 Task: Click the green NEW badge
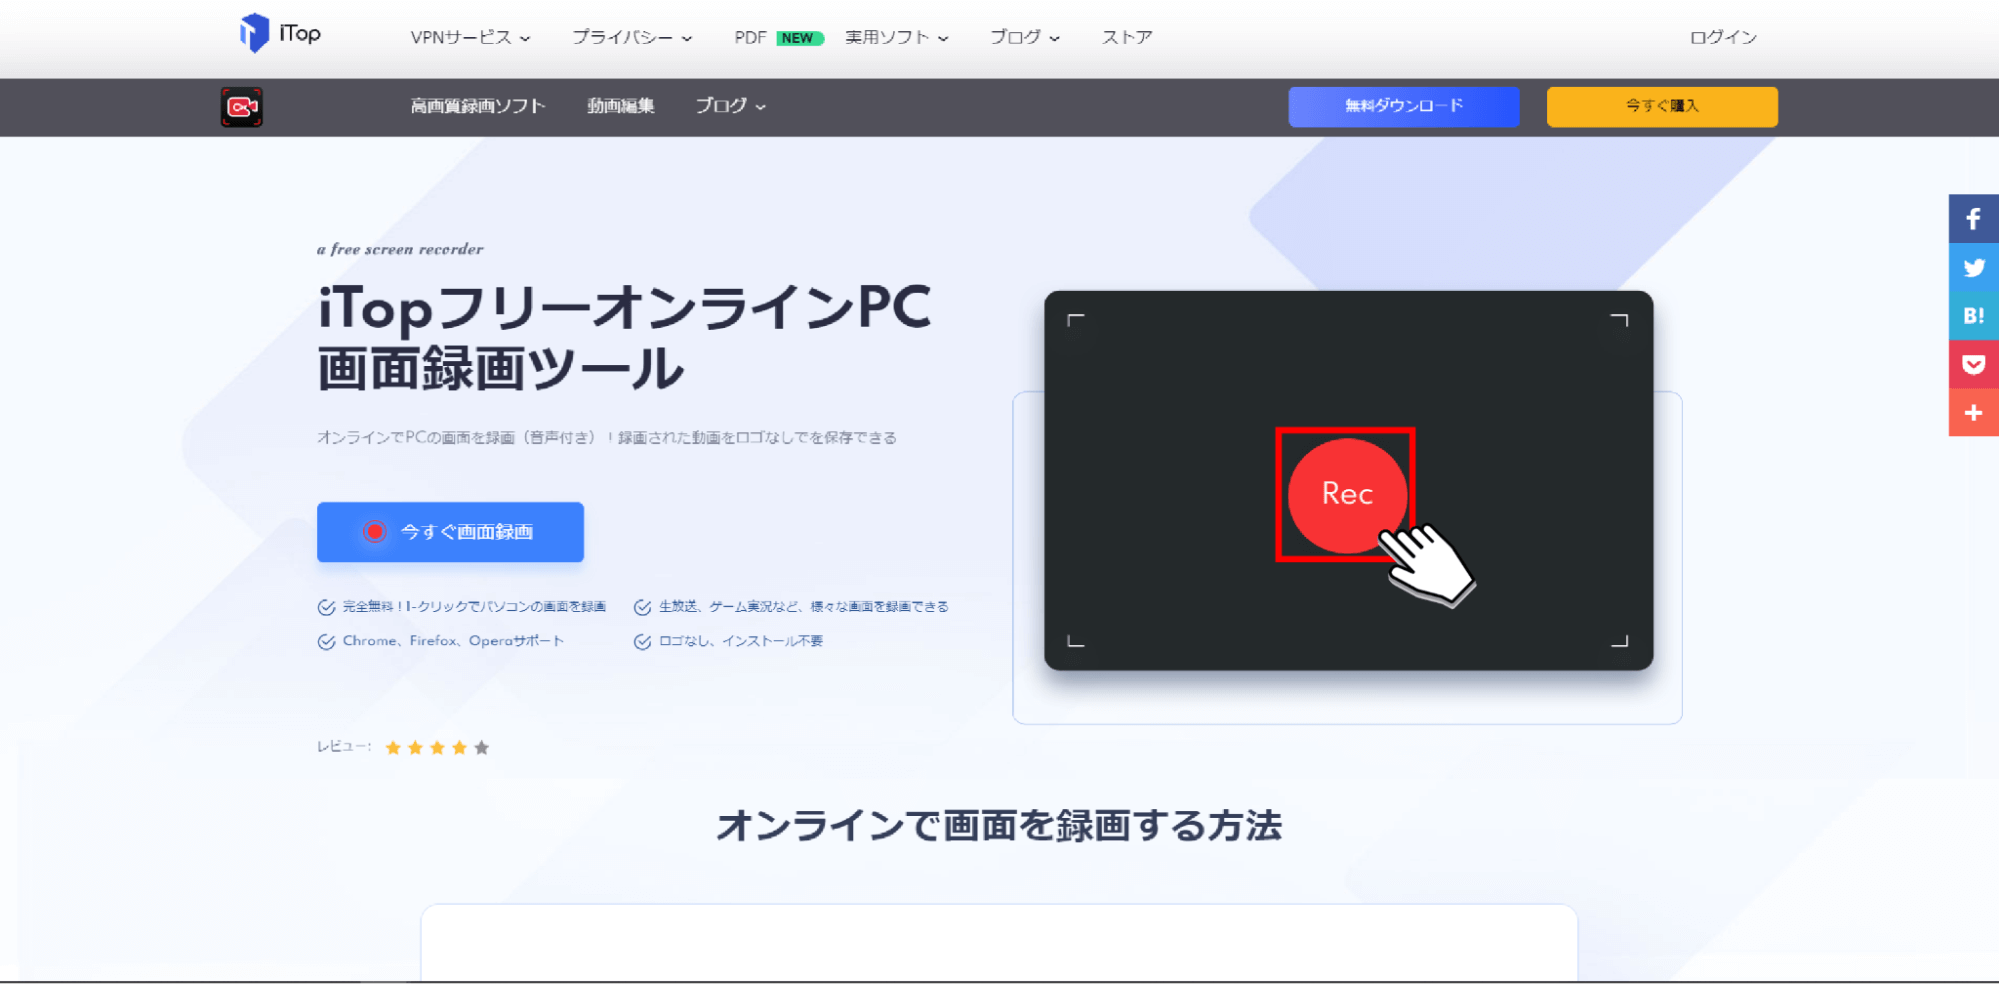[799, 38]
